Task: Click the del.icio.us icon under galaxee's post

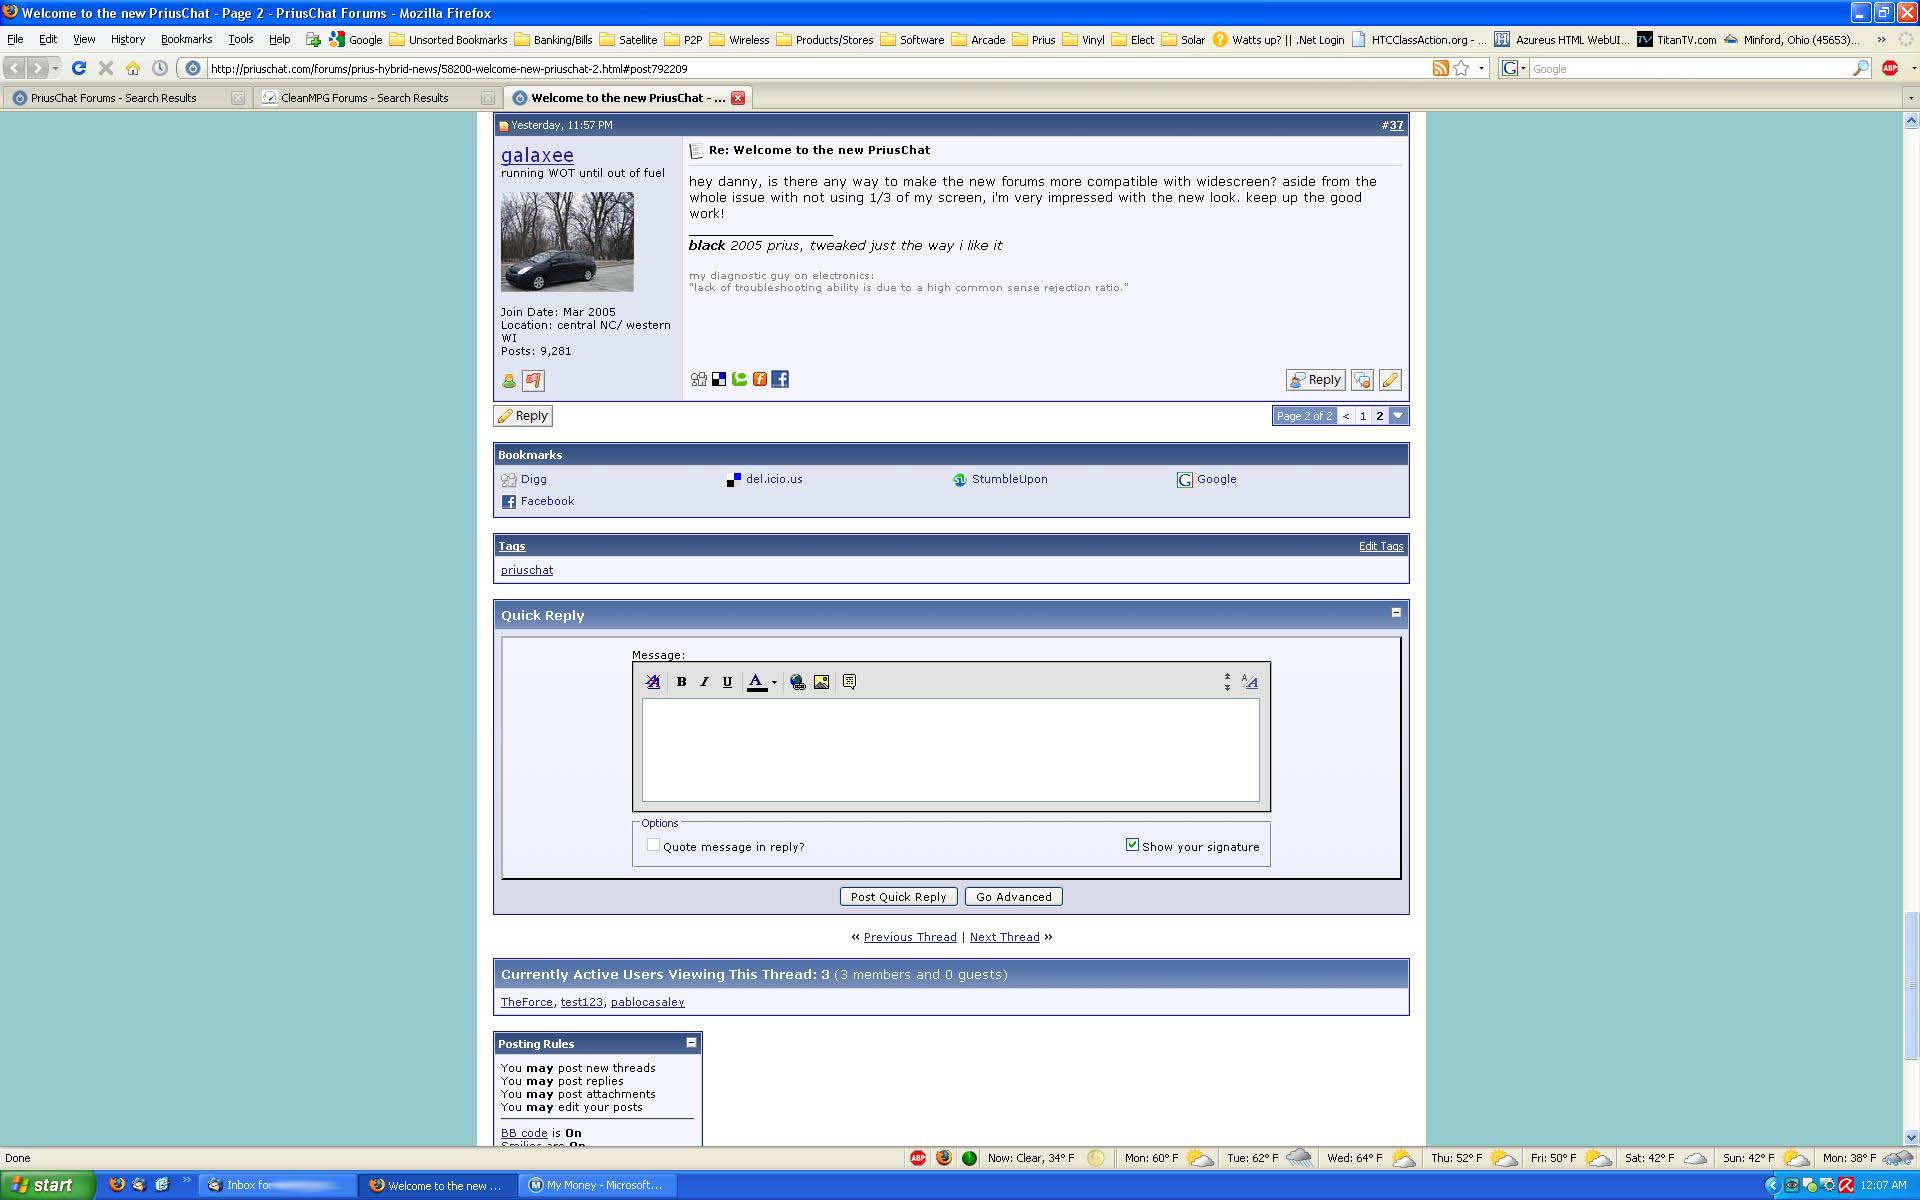Action: click(719, 379)
